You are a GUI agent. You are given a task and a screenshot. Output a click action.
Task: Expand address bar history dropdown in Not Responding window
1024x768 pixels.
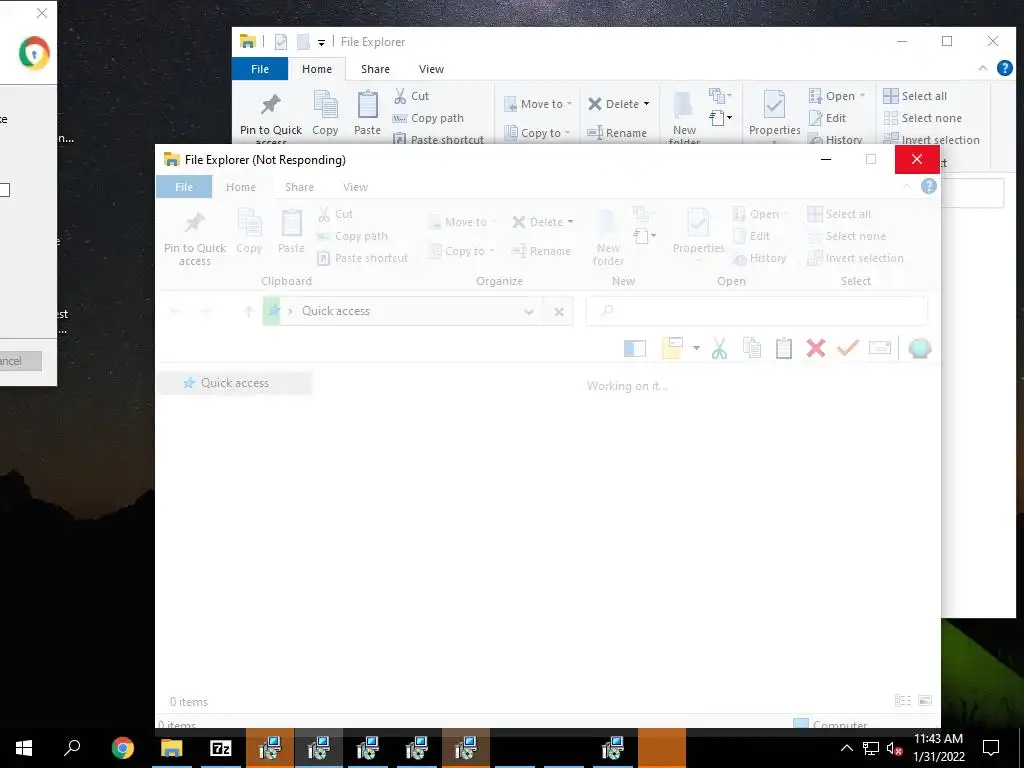click(x=529, y=312)
